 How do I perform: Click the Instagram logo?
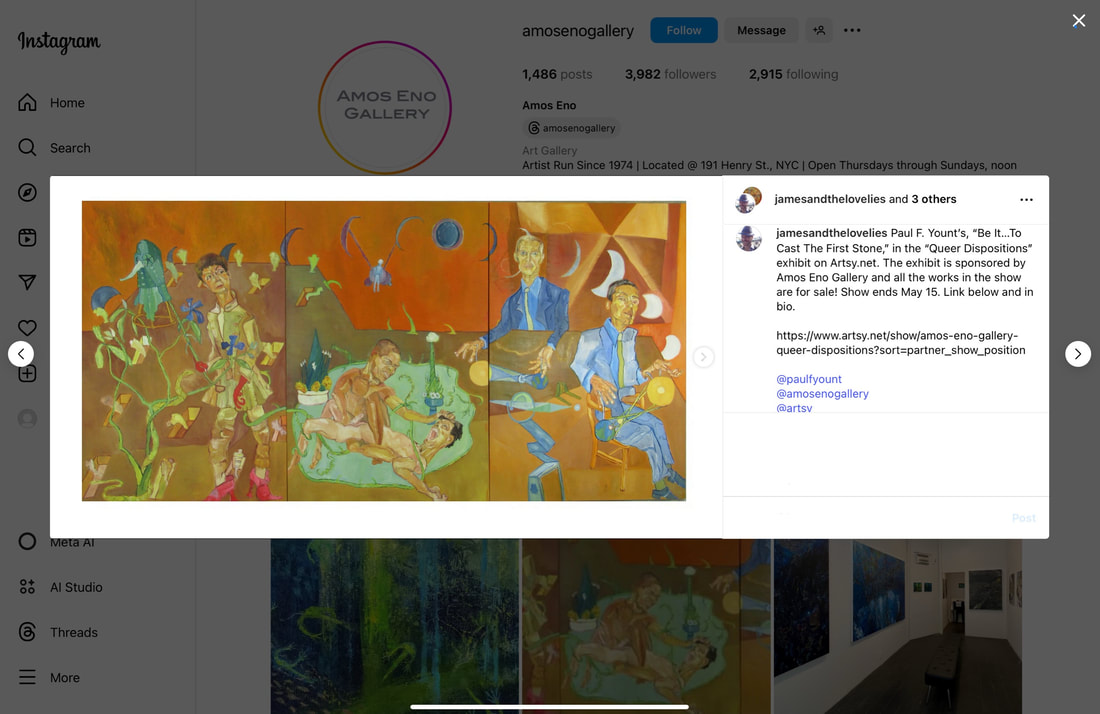pos(59,41)
